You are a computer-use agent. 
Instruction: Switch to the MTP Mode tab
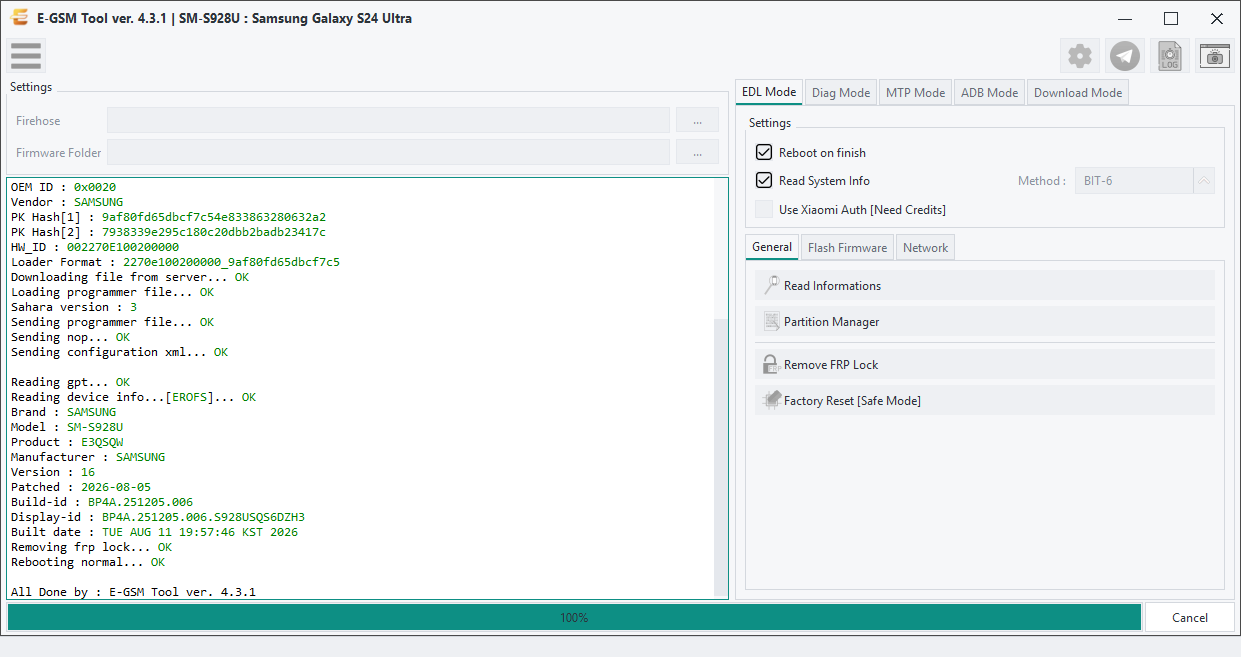(915, 93)
